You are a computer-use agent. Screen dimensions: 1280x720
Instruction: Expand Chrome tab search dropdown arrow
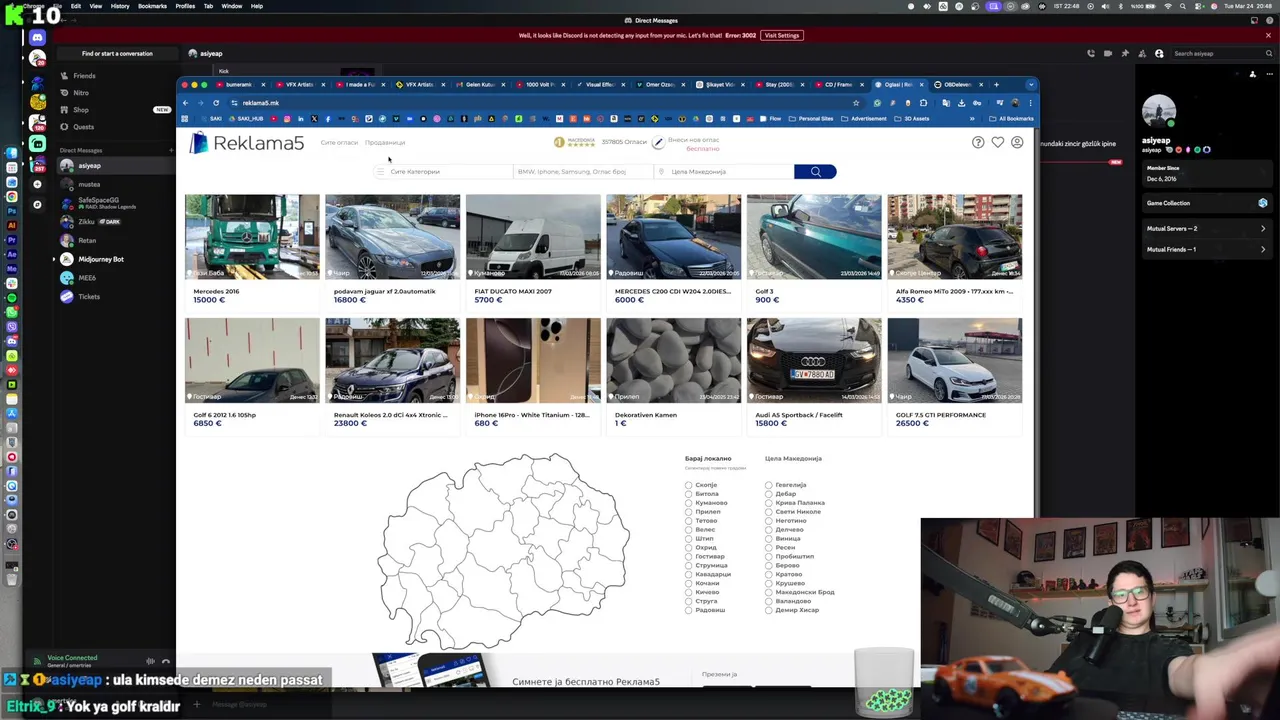point(1031,85)
